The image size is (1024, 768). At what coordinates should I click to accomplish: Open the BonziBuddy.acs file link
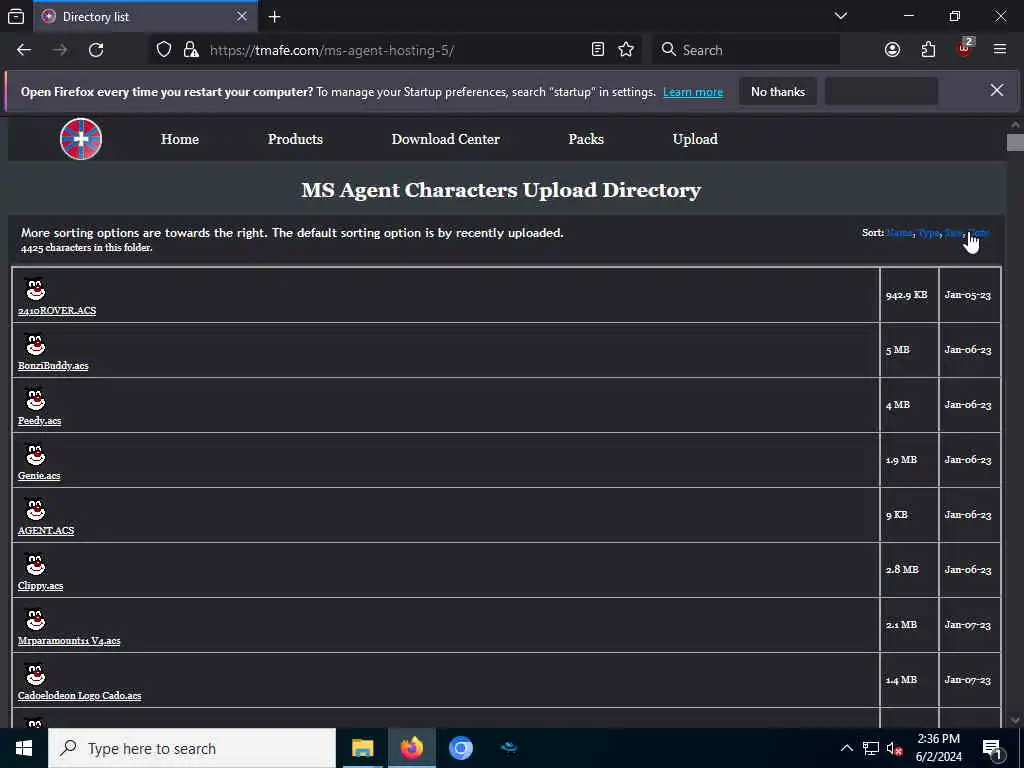pos(53,366)
